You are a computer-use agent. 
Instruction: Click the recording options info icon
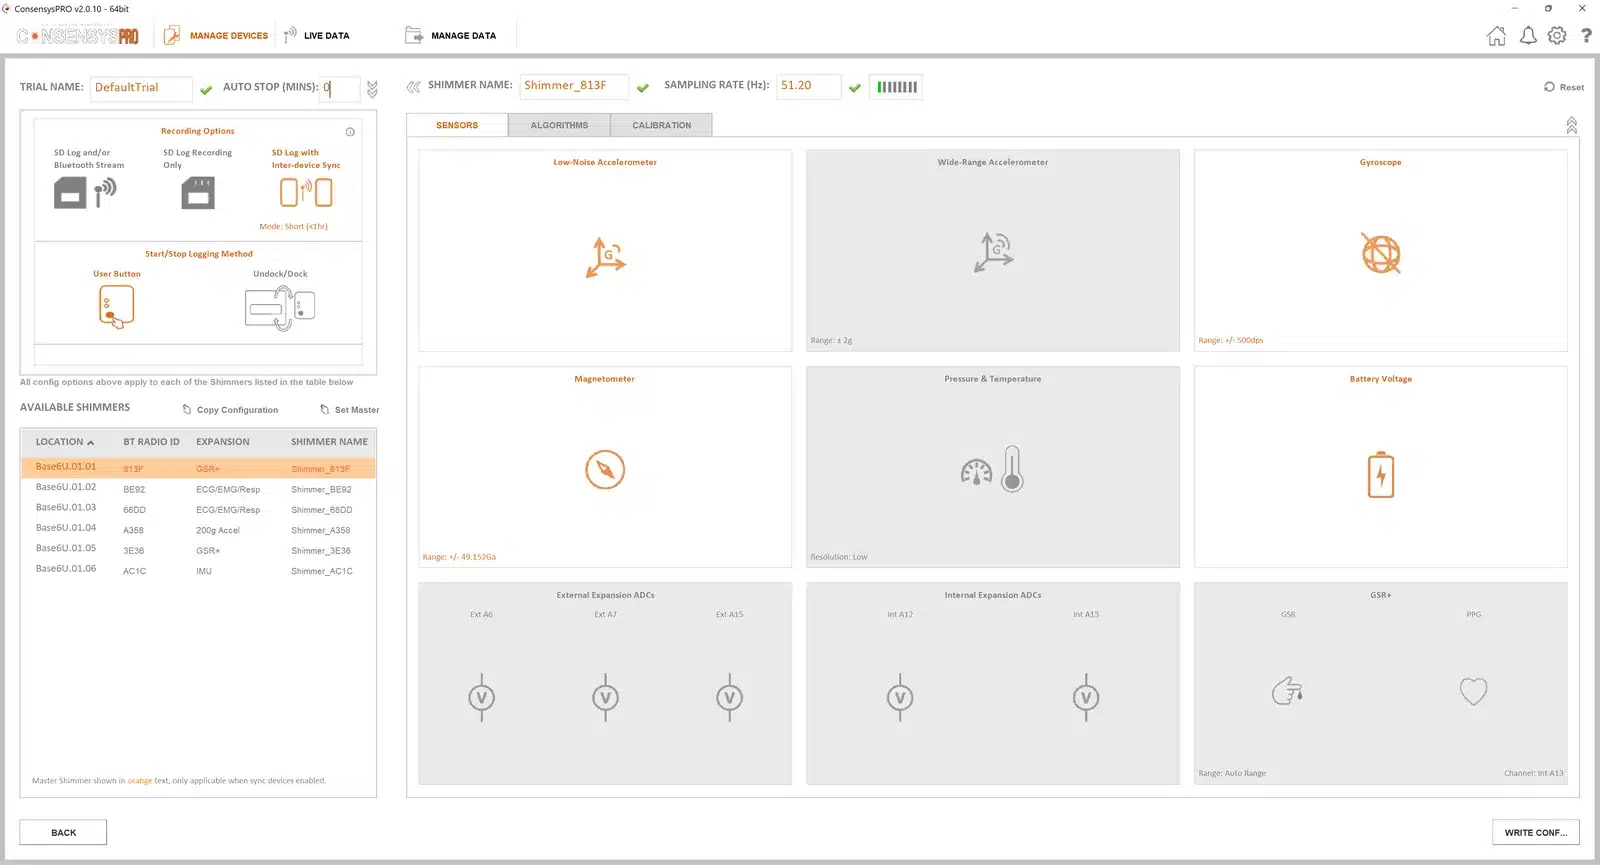coord(350,132)
